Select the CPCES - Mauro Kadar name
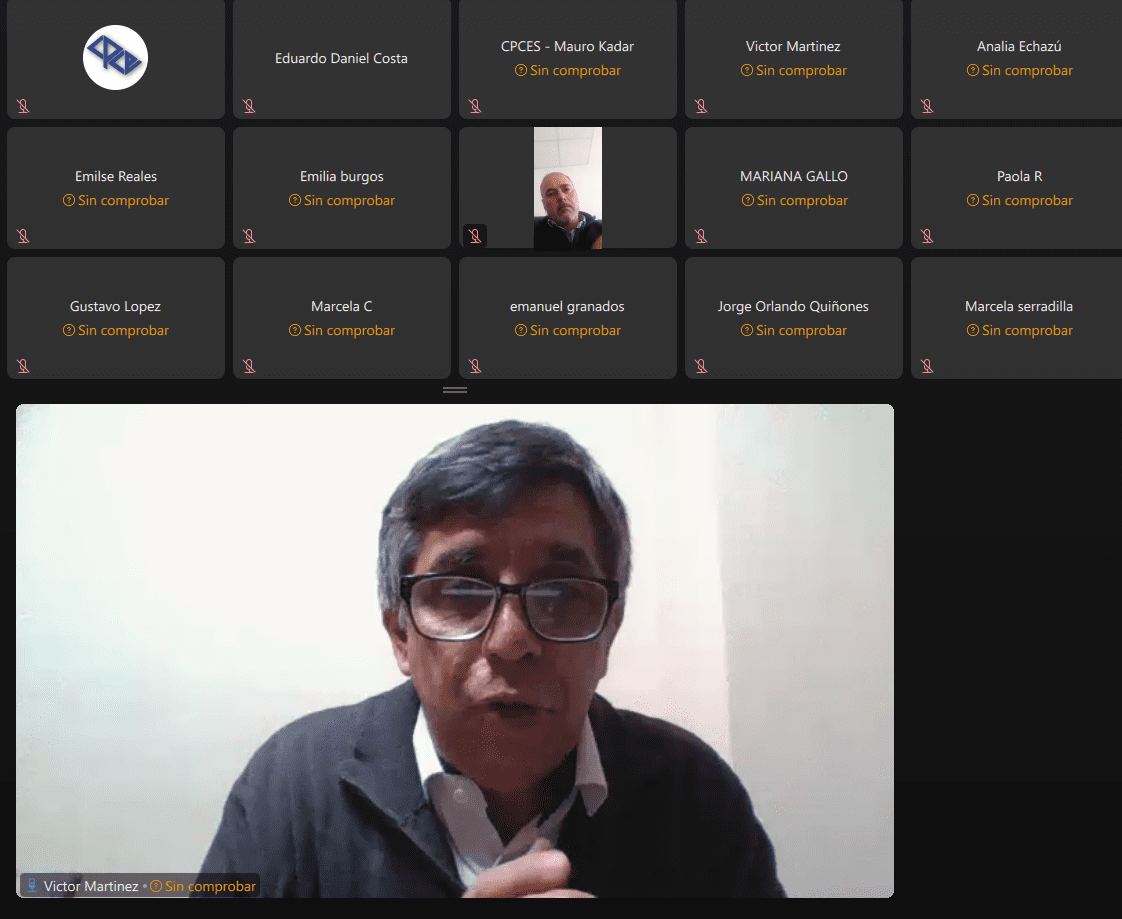 567,47
